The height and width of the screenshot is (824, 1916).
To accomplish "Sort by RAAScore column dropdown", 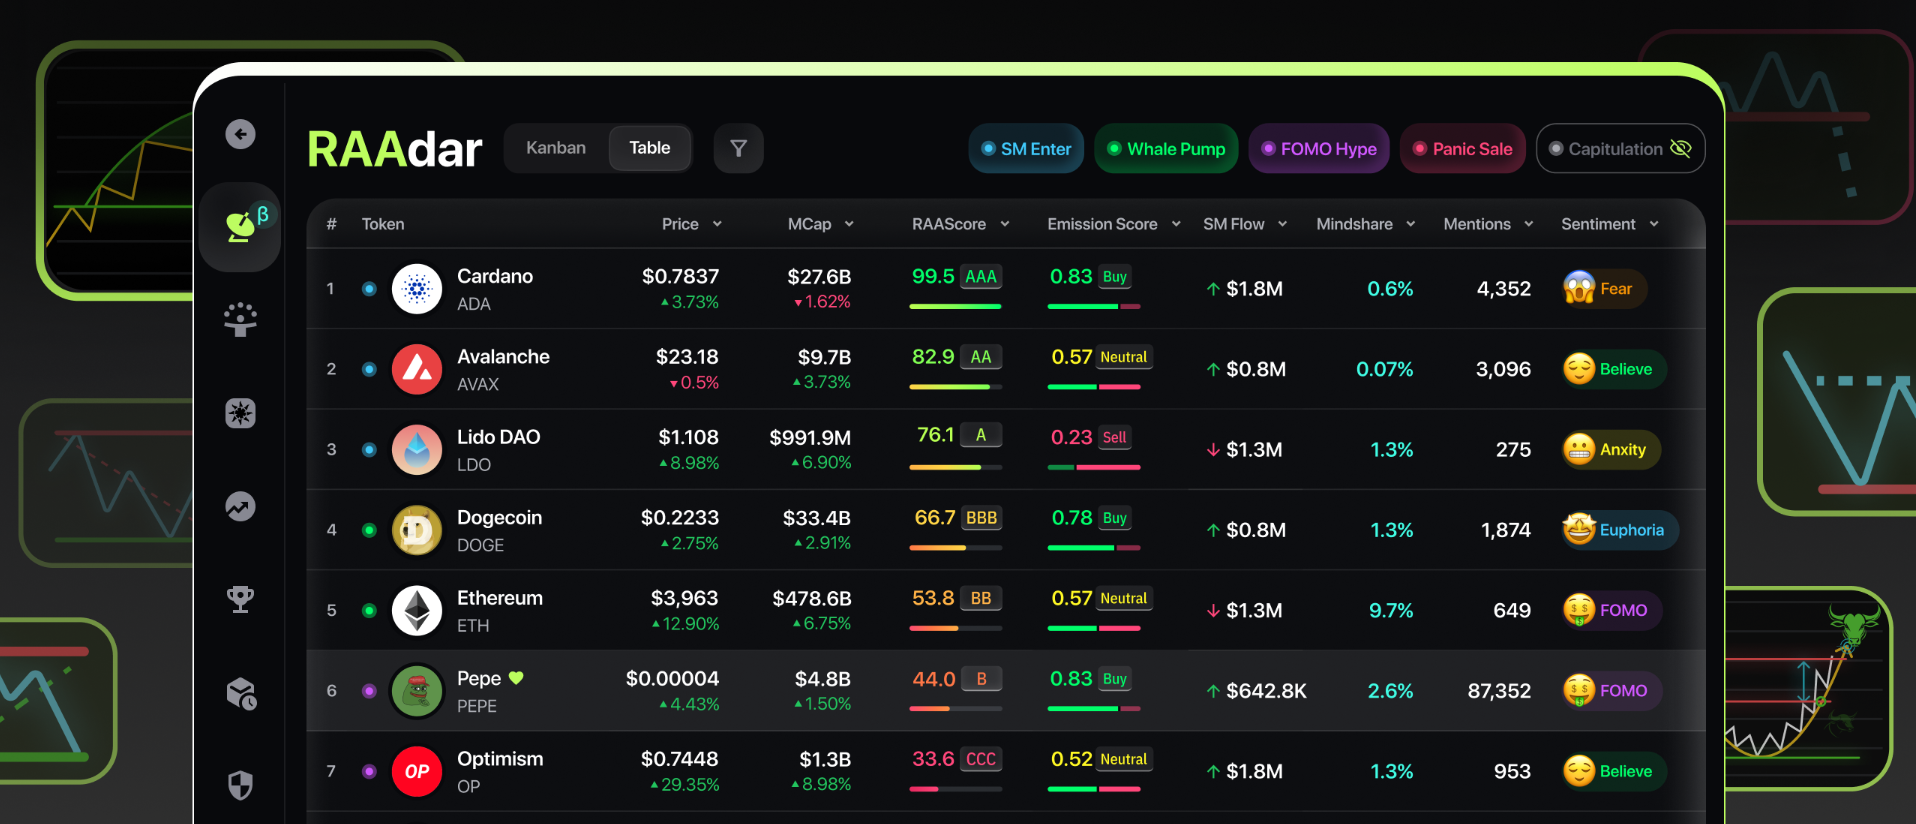I will (1004, 224).
